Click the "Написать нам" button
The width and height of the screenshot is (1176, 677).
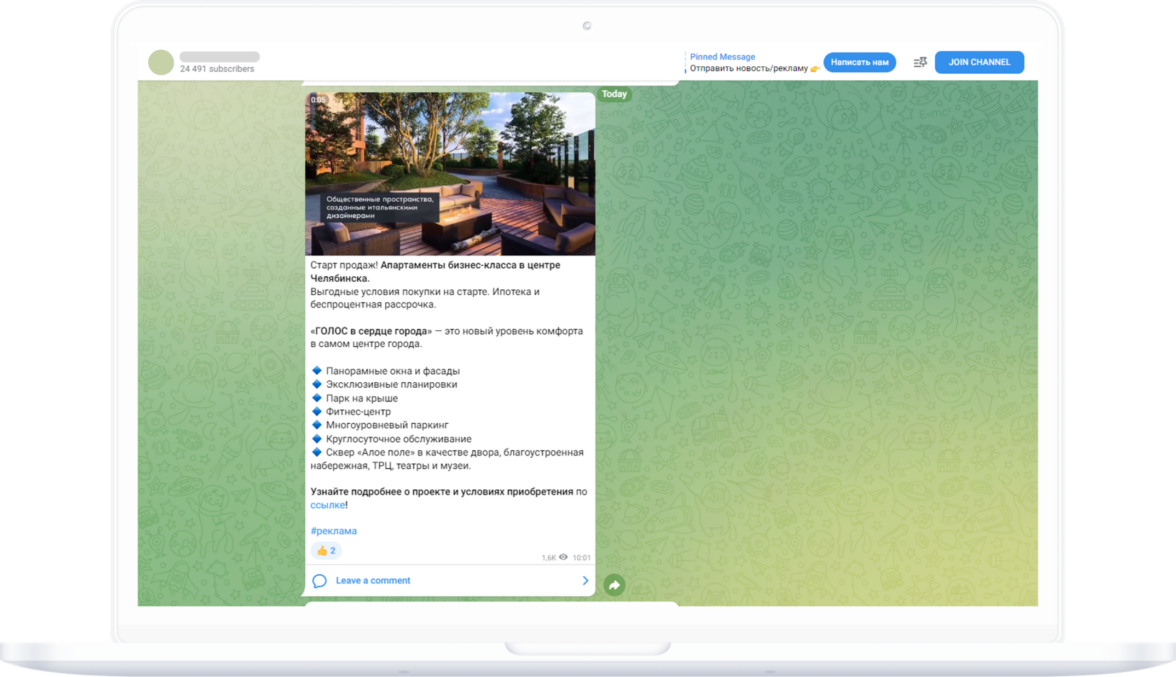point(859,62)
